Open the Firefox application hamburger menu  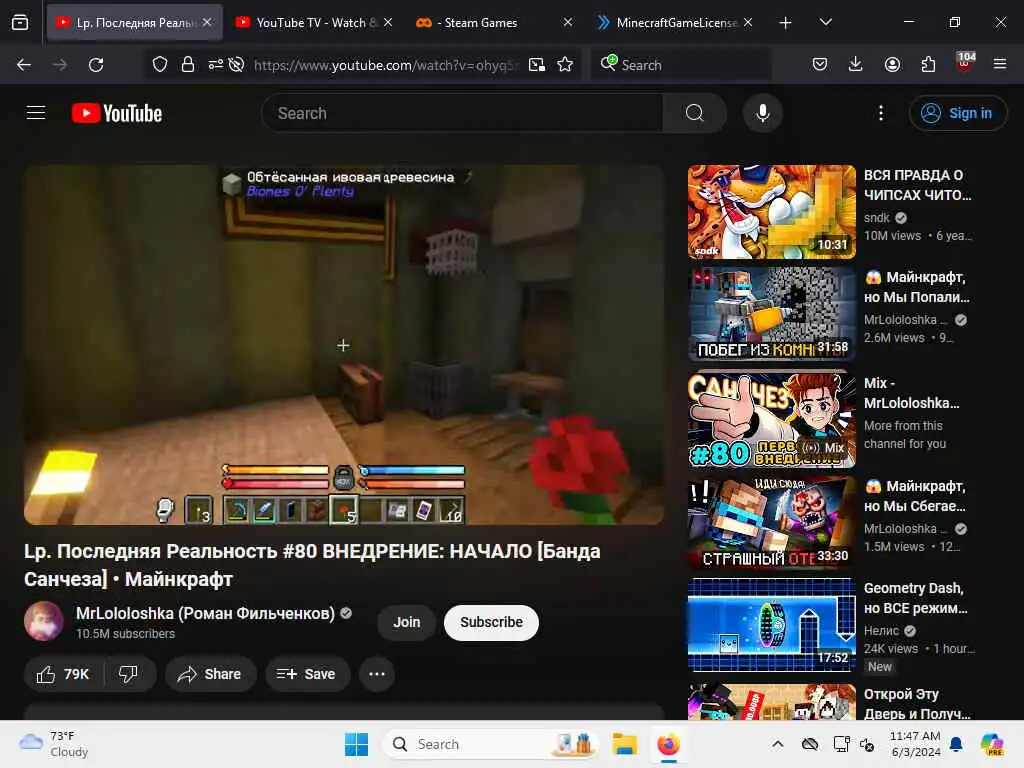[1000, 64]
